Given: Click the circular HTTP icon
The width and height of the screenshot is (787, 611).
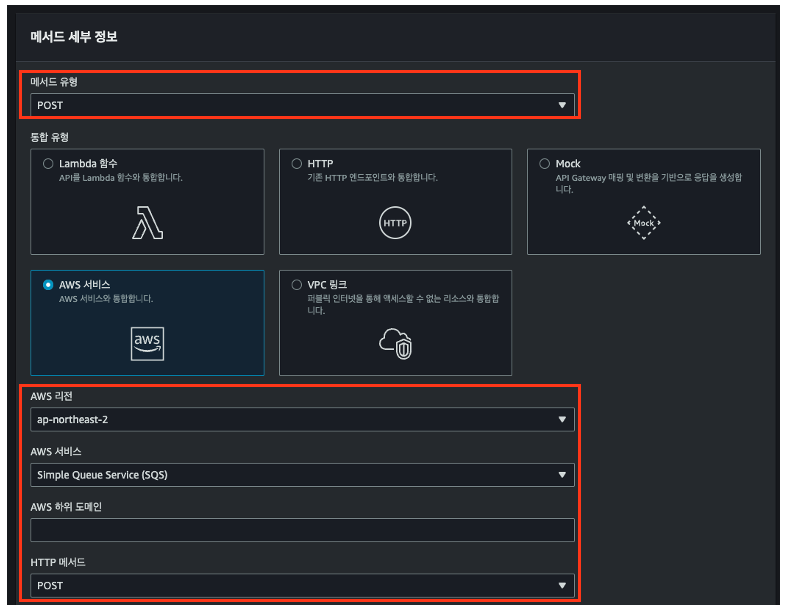Looking at the screenshot, I should tap(395, 222).
